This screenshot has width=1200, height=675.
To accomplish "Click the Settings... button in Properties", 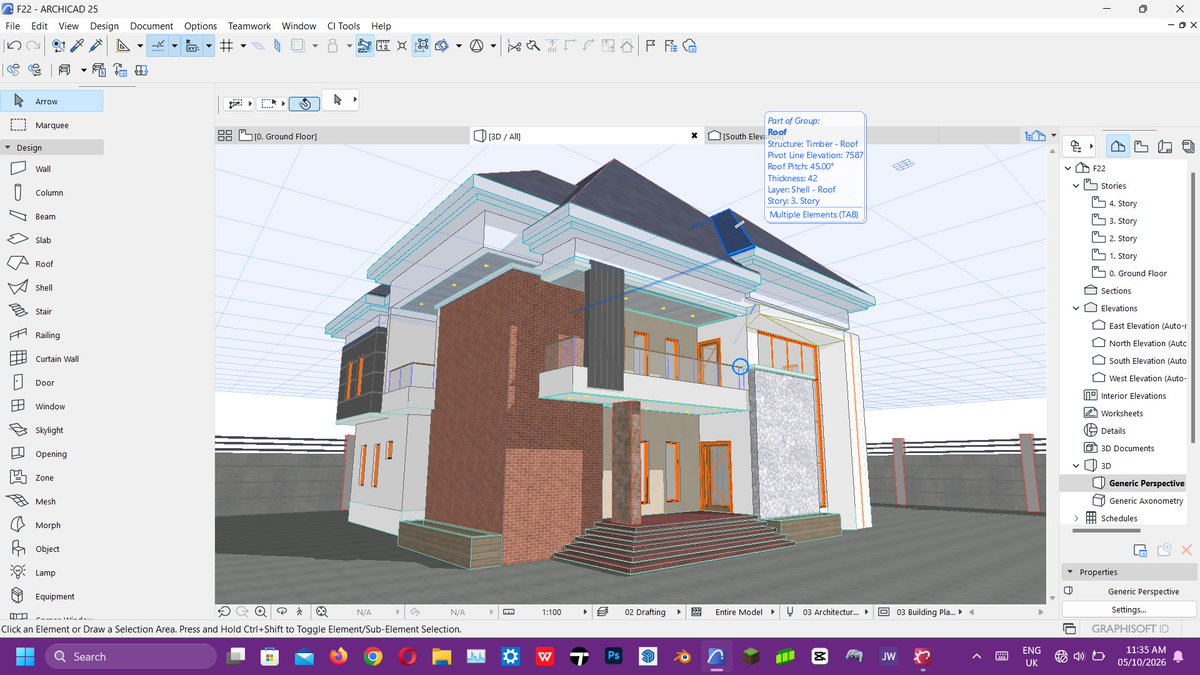I will click(x=1128, y=609).
